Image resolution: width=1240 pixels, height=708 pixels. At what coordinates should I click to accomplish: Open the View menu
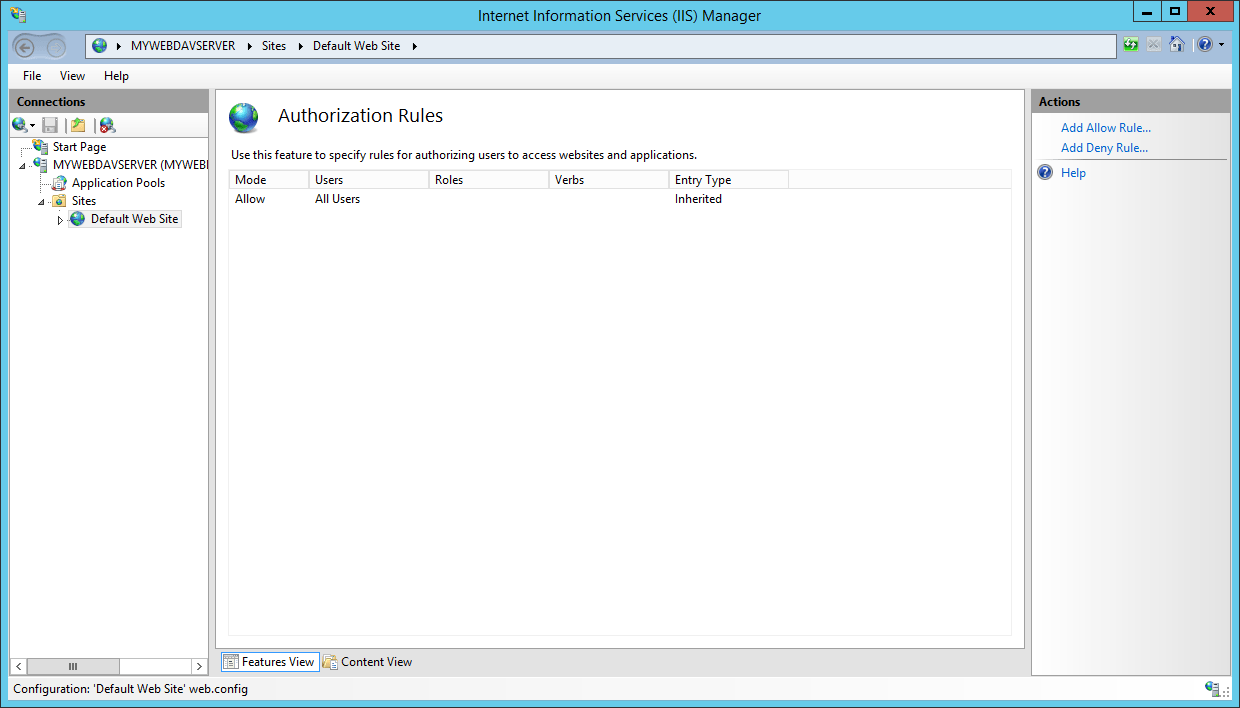point(72,76)
